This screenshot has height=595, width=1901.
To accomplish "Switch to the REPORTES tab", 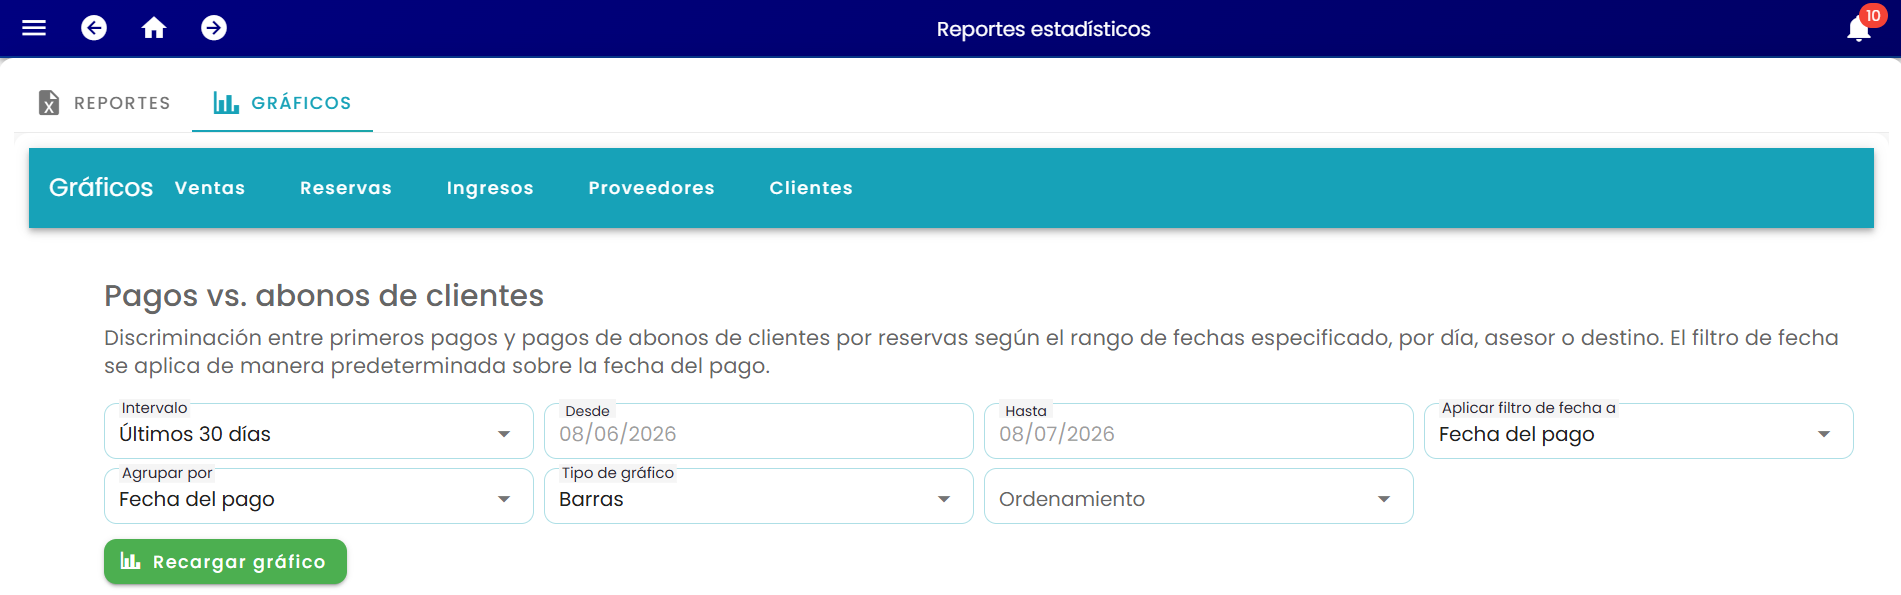I will click(104, 103).
